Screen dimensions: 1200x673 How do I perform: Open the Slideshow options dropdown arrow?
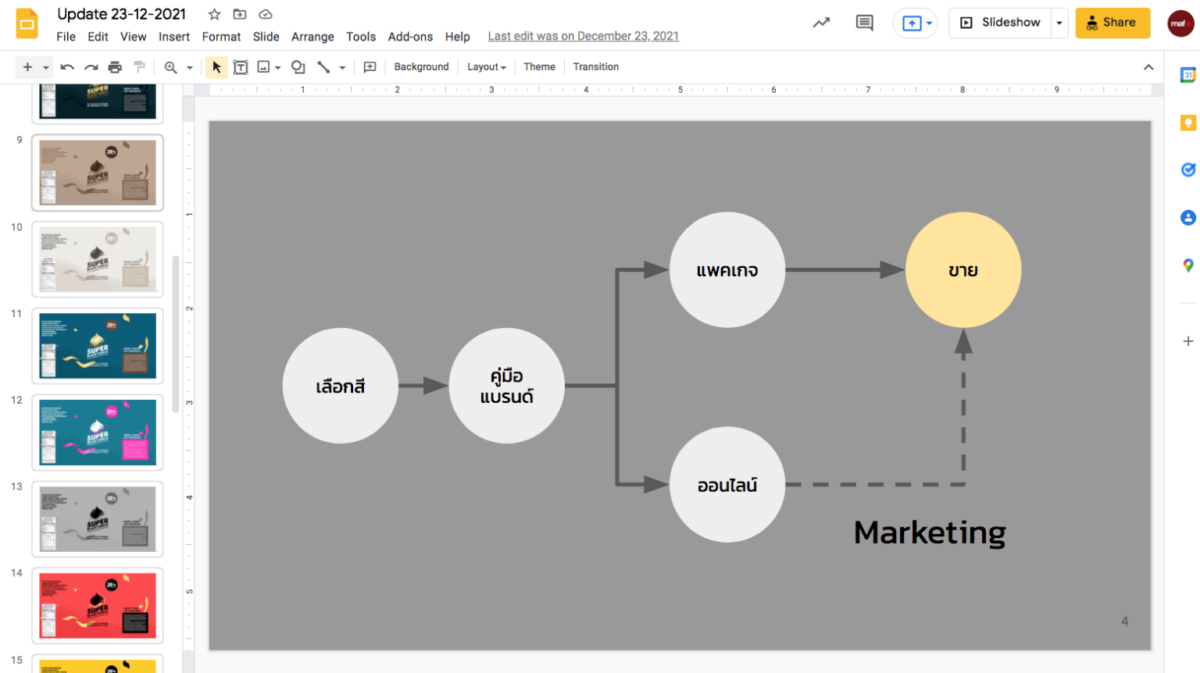[1059, 23]
